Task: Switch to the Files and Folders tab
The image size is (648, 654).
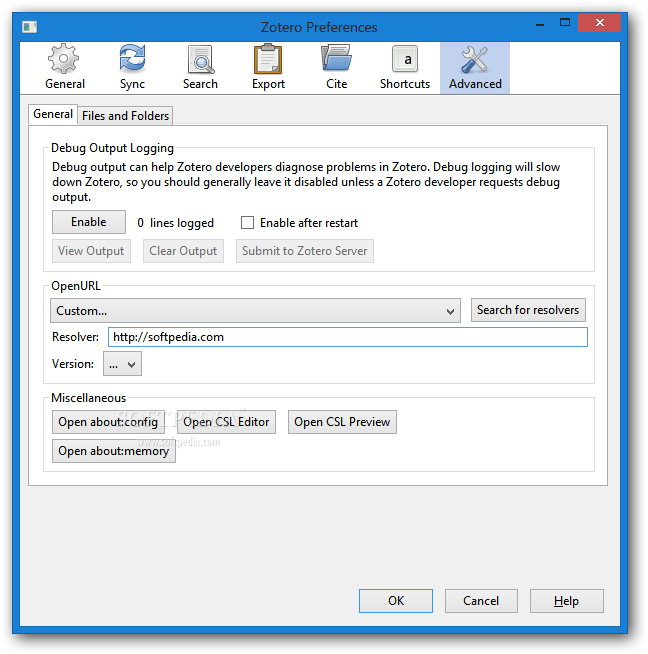Action: point(126,116)
